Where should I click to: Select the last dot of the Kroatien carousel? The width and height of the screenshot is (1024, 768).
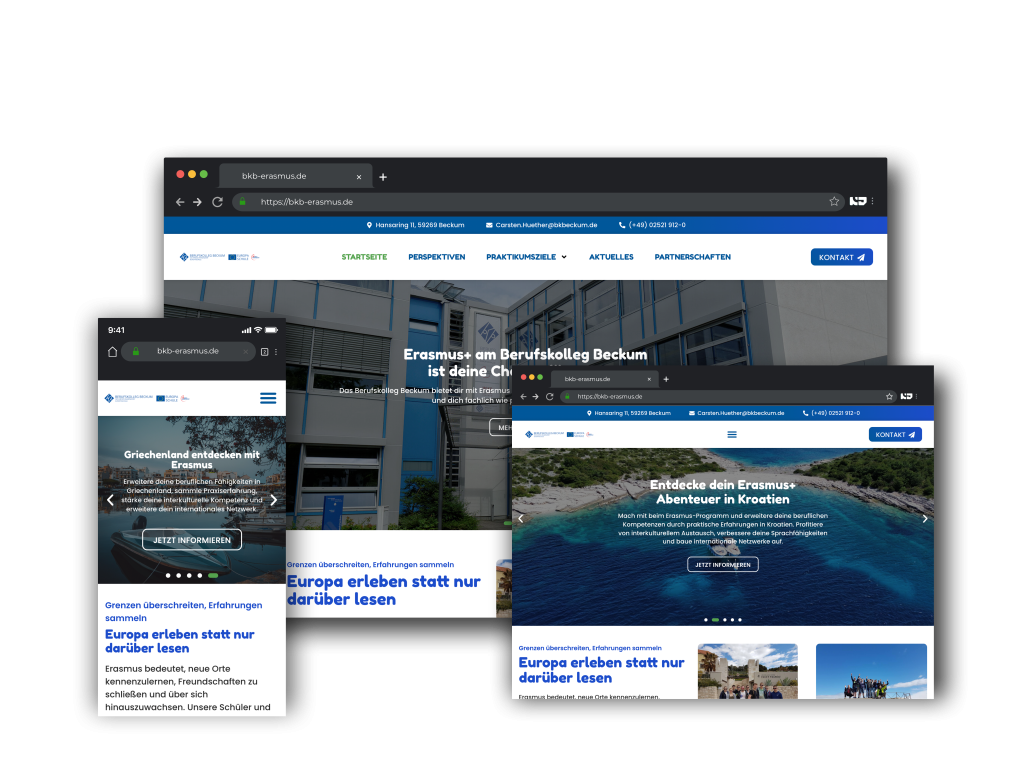pyautogui.click(x=740, y=620)
